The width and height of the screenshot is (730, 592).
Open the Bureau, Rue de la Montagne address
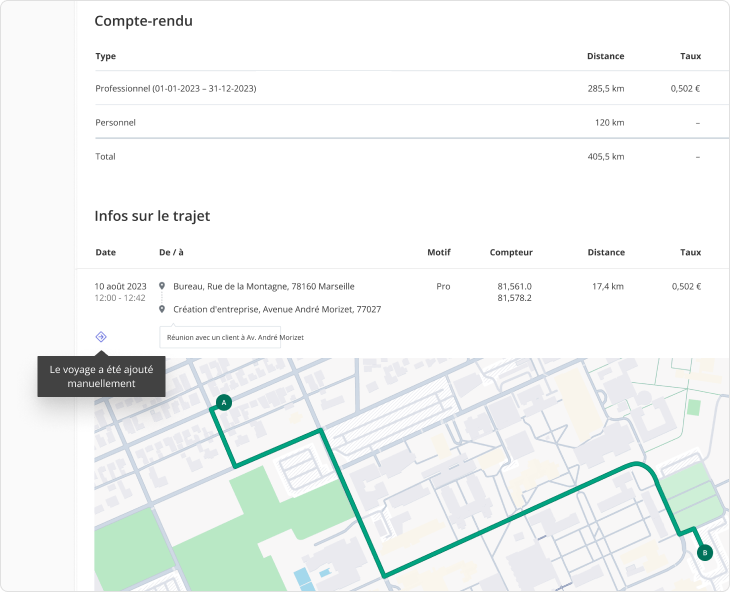pyautogui.click(x=263, y=286)
